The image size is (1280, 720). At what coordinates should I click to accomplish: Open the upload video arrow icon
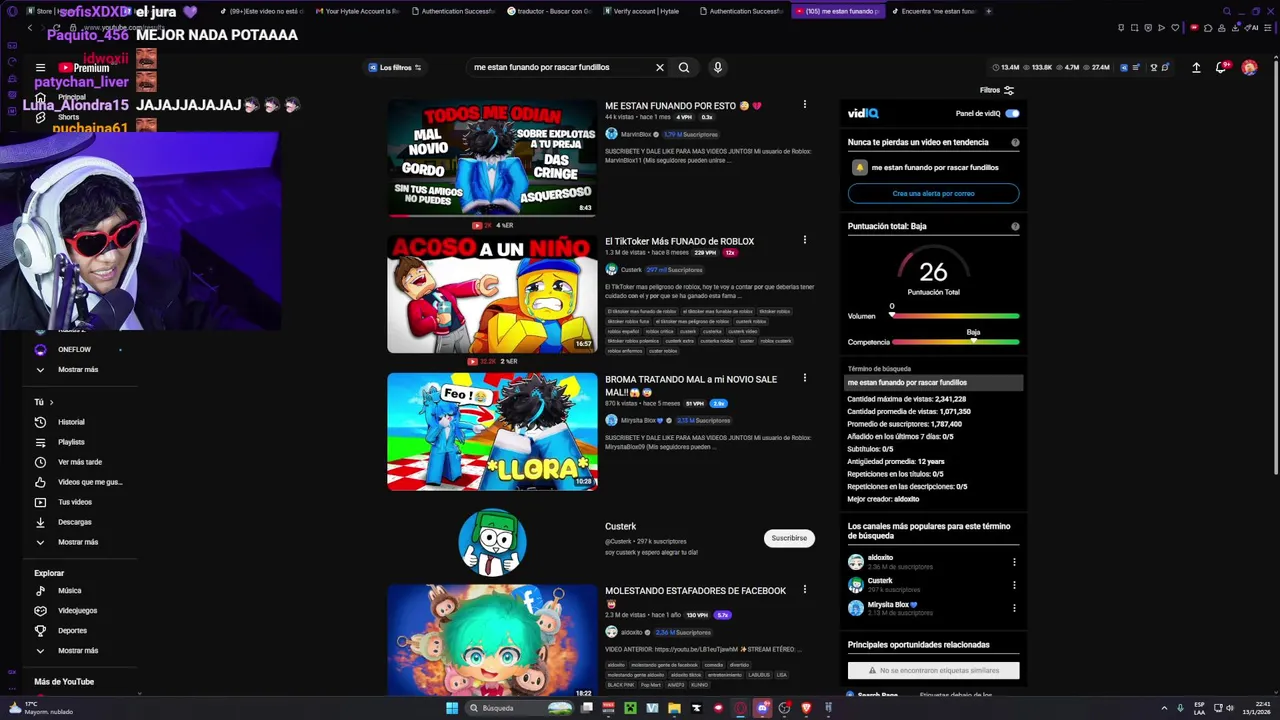pos(1196,67)
